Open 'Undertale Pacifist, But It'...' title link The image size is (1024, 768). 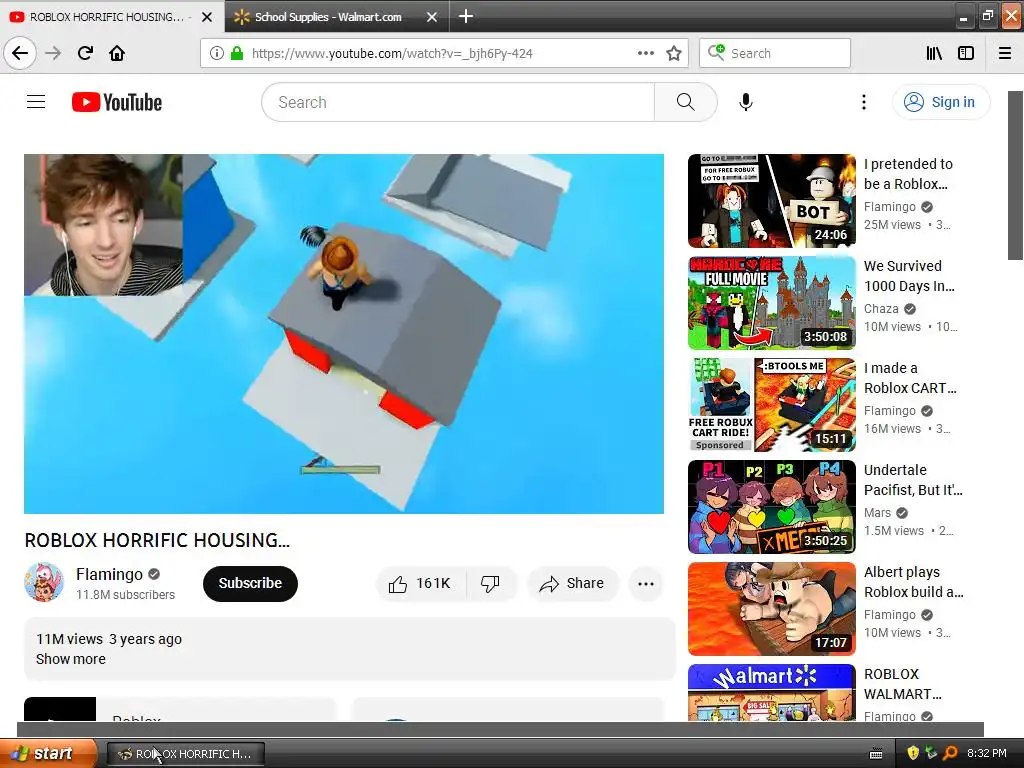pyautogui.click(x=913, y=480)
